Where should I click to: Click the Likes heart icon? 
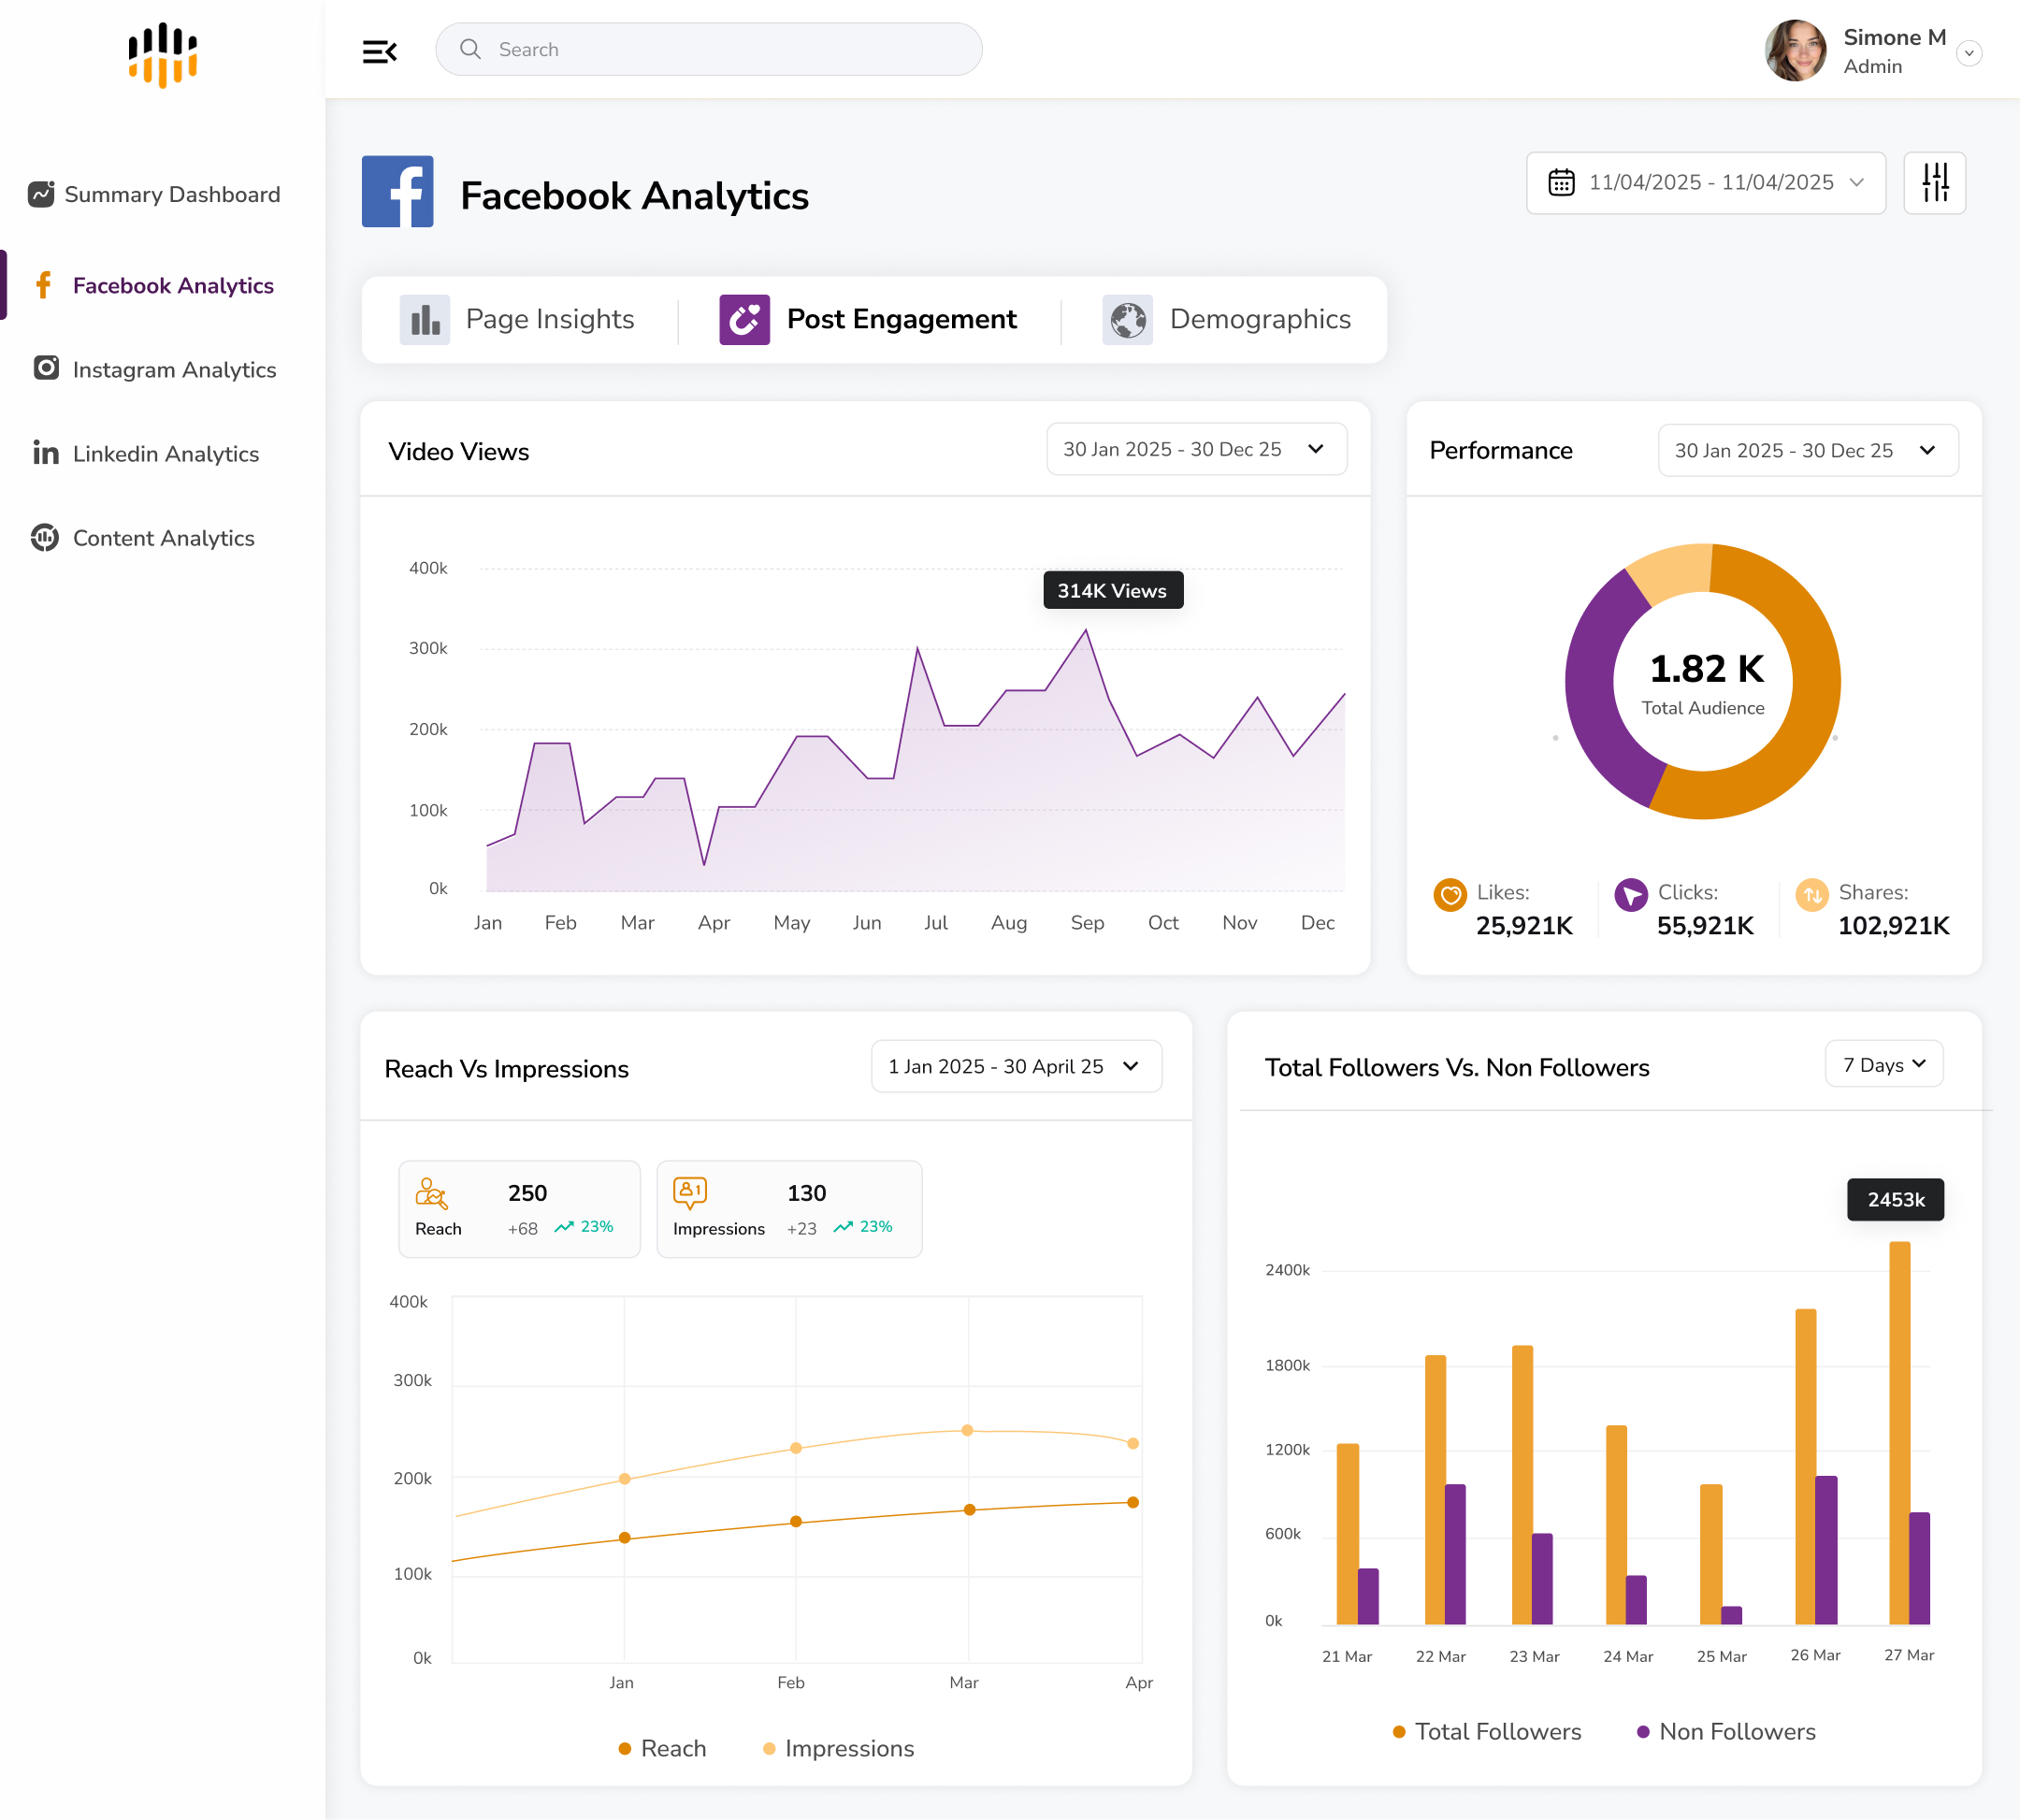tap(1450, 895)
